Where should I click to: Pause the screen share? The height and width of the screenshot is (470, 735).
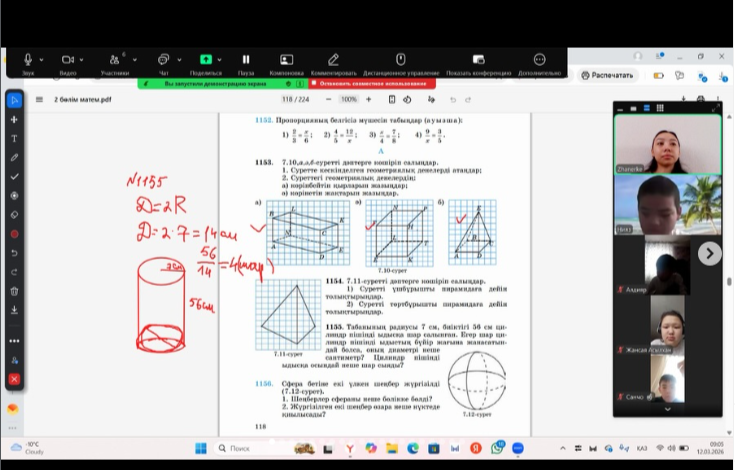(246, 60)
